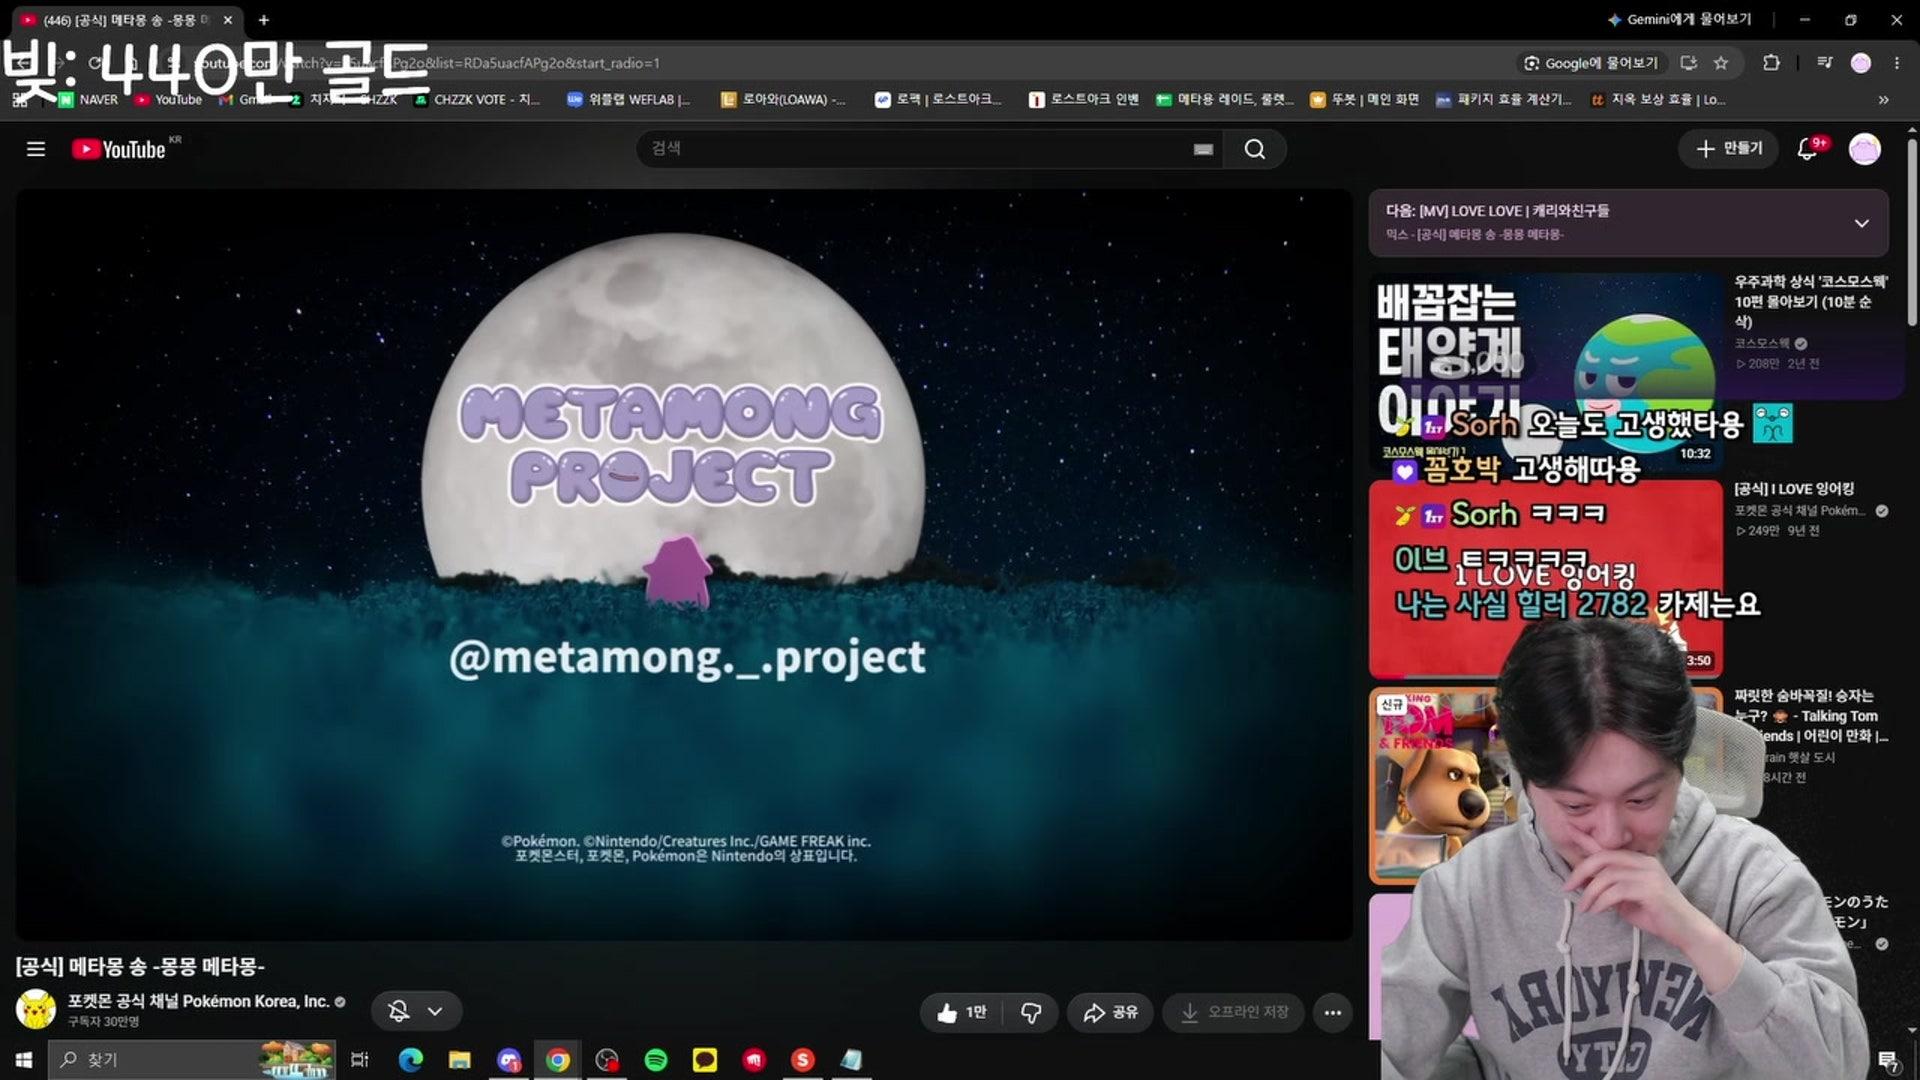Open the YouTube account avatar menu

tap(1864, 149)
